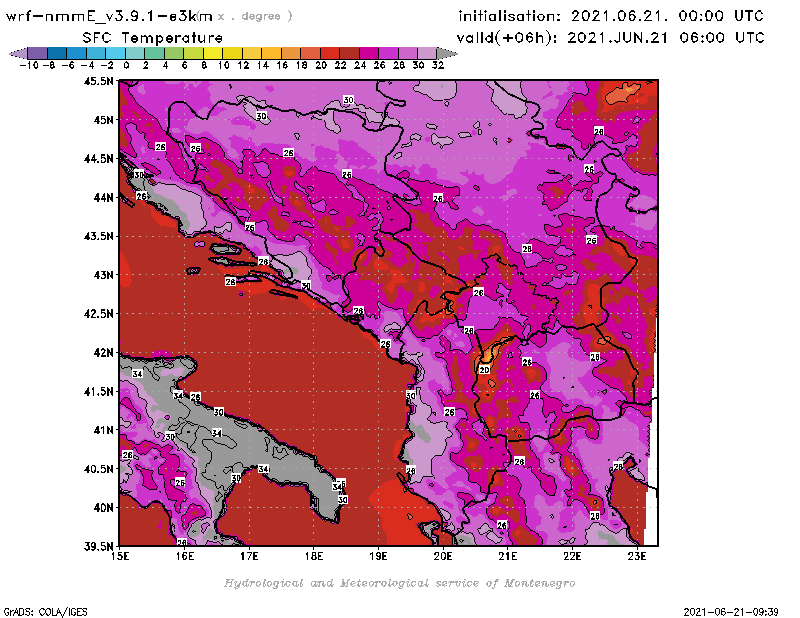Viewport: 800px width, 618px height.
Task: Click the 'SFC Temperature' title
Action: [153, 38]
